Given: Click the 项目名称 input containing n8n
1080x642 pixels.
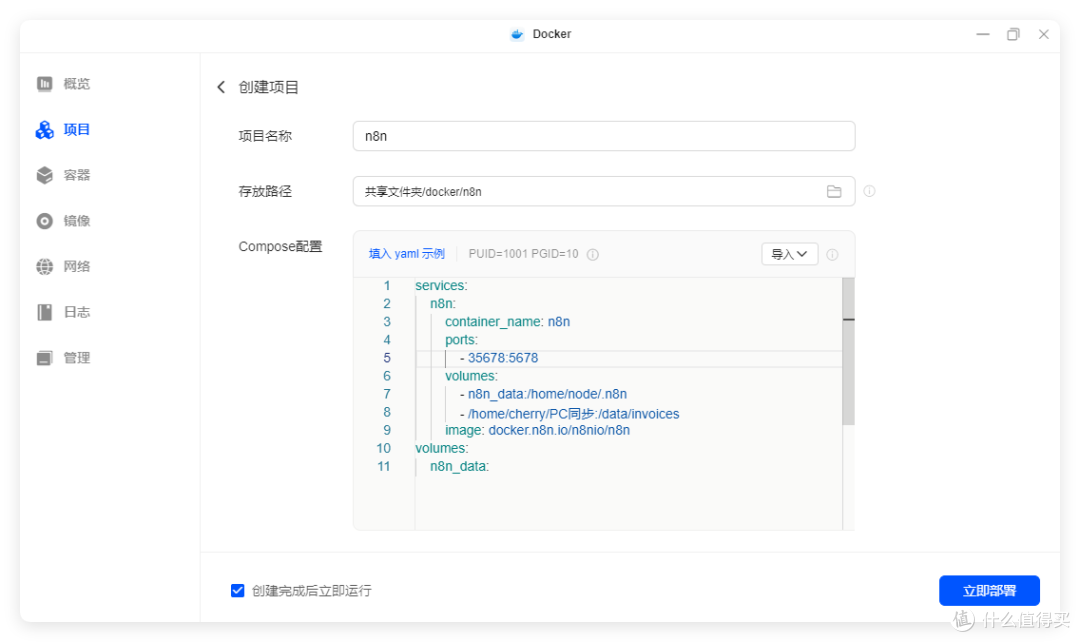Looking at the screenshot, I should [x=604, y=136].
